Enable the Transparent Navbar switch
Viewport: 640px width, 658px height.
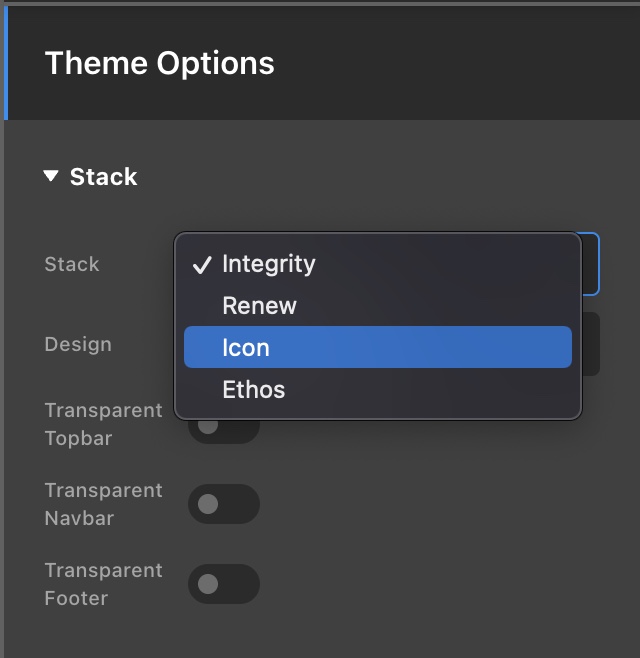click(223, 504)
